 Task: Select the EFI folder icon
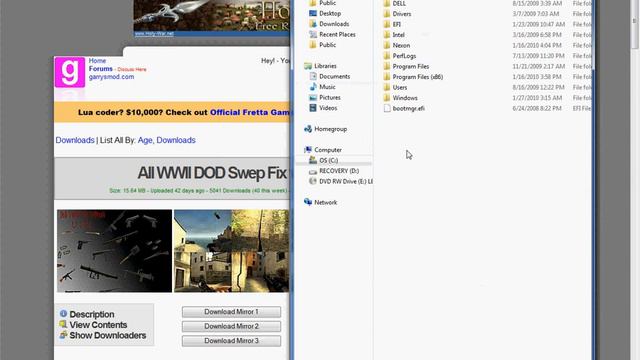coord(387,24)
